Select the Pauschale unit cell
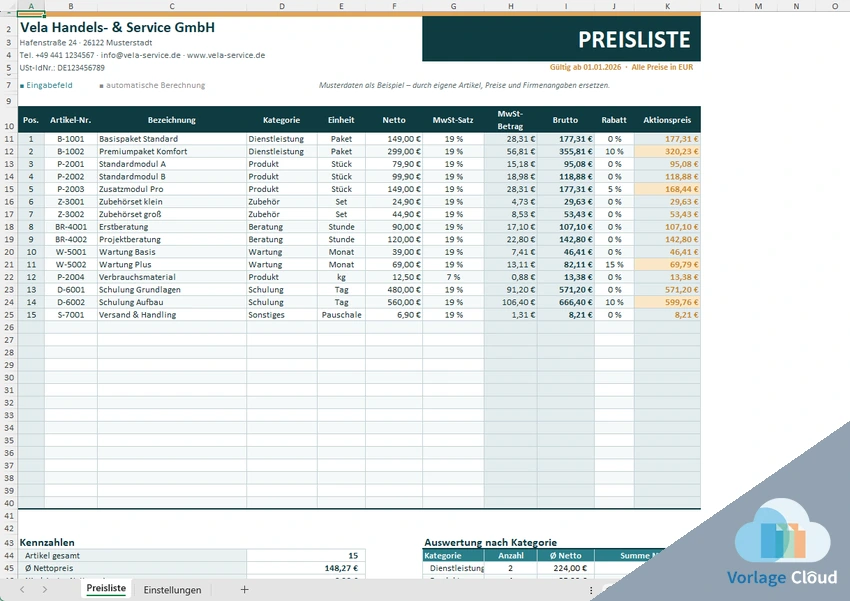This screenshot has width=850, height=601. click(x=342, y=315)
